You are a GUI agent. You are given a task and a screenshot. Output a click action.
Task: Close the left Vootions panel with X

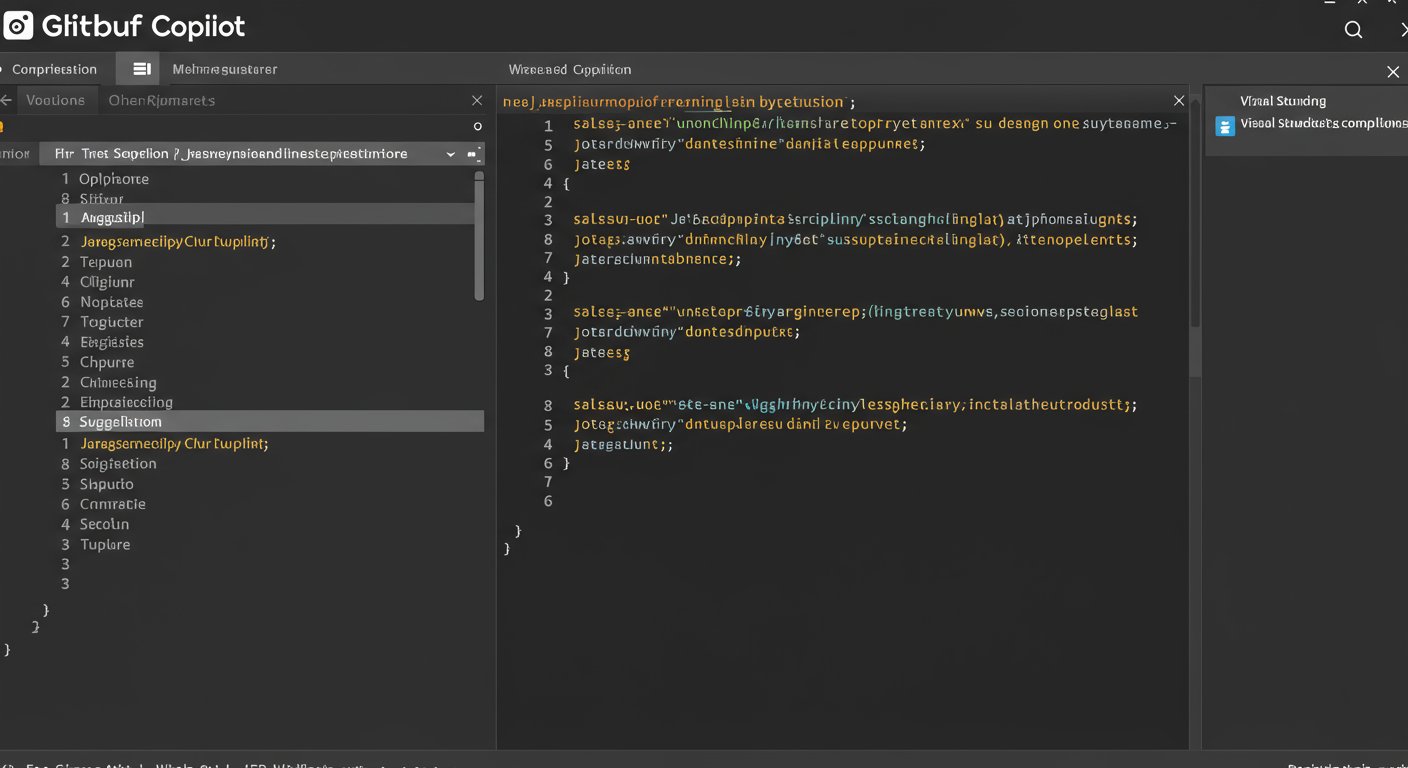477,100
